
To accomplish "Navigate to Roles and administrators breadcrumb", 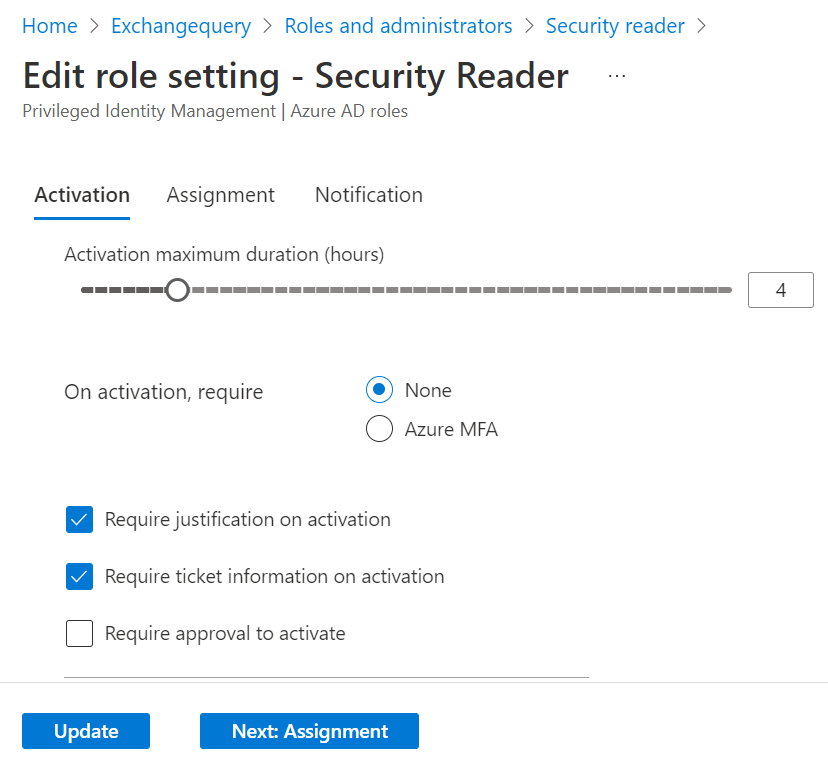I will coord(398,26).
